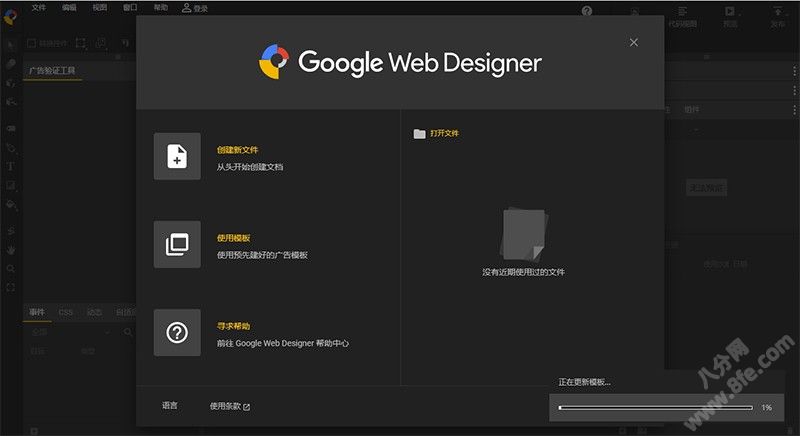
Task: Click the no recent files placeholder thumbnail
Action: [523, 235]
